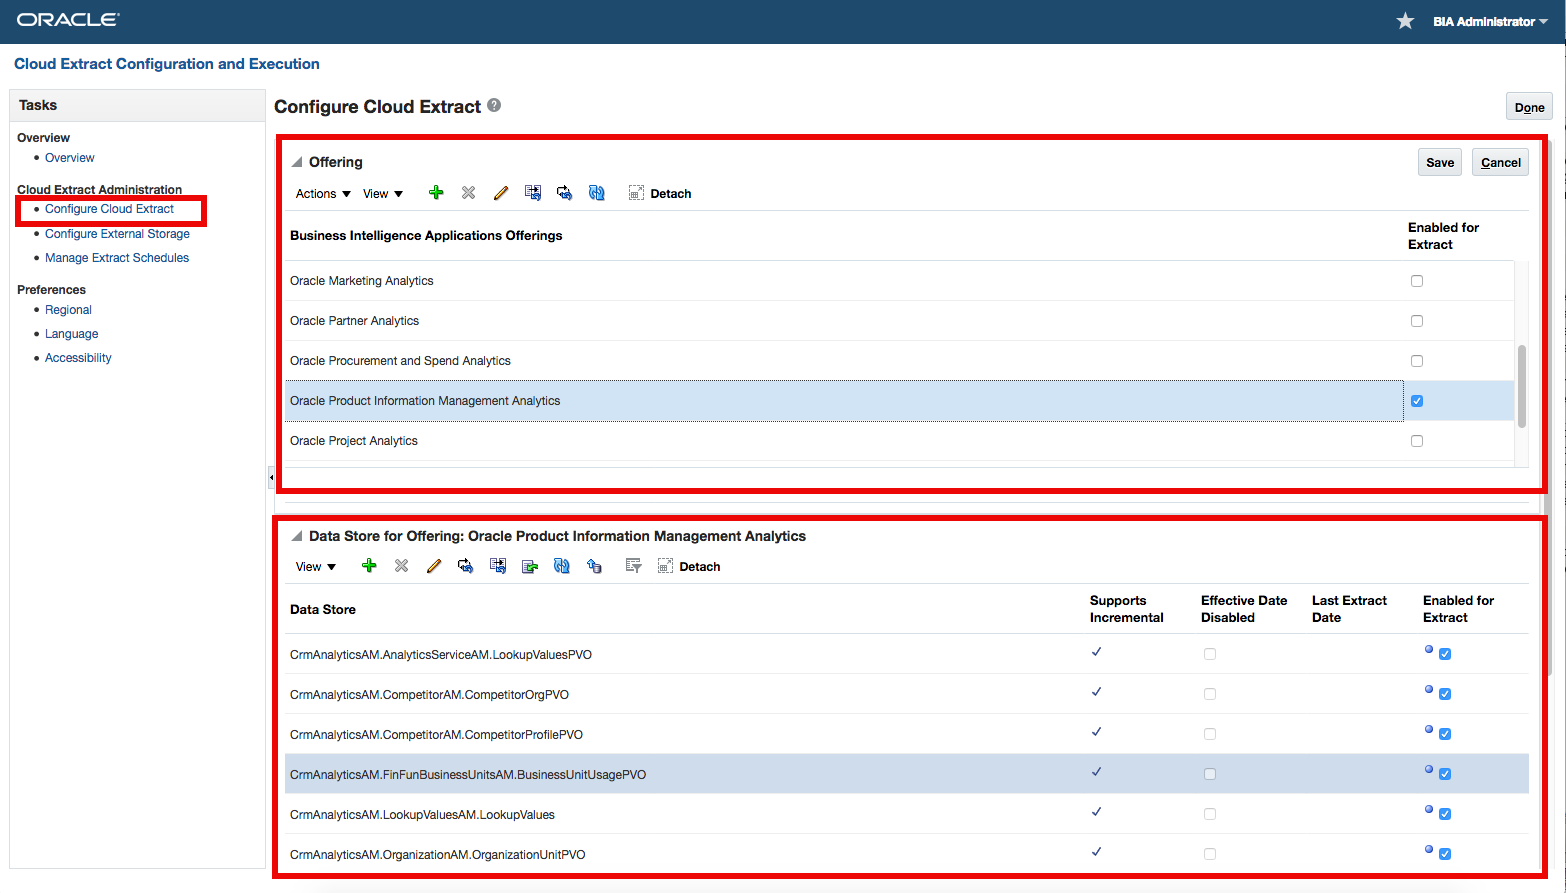Viewport: 1566px width, 893px height.
Task: Click the blue refresh icon in Offering toolbar
Action: click(597, 193)
